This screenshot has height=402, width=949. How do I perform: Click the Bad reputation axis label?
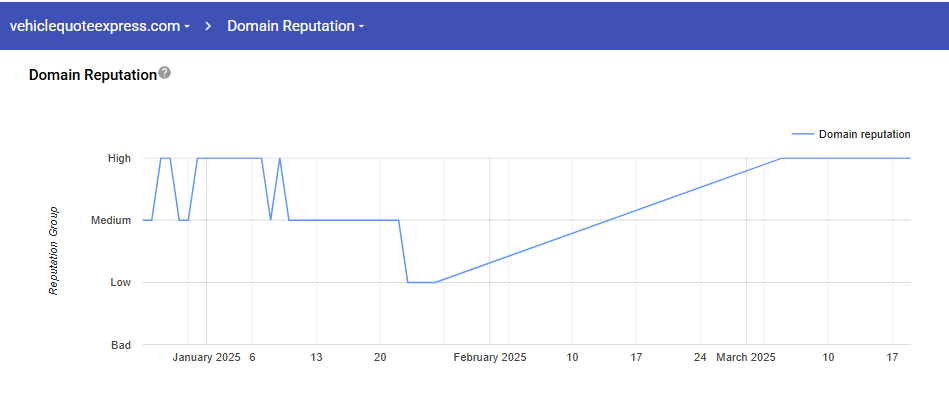[121, 345]
